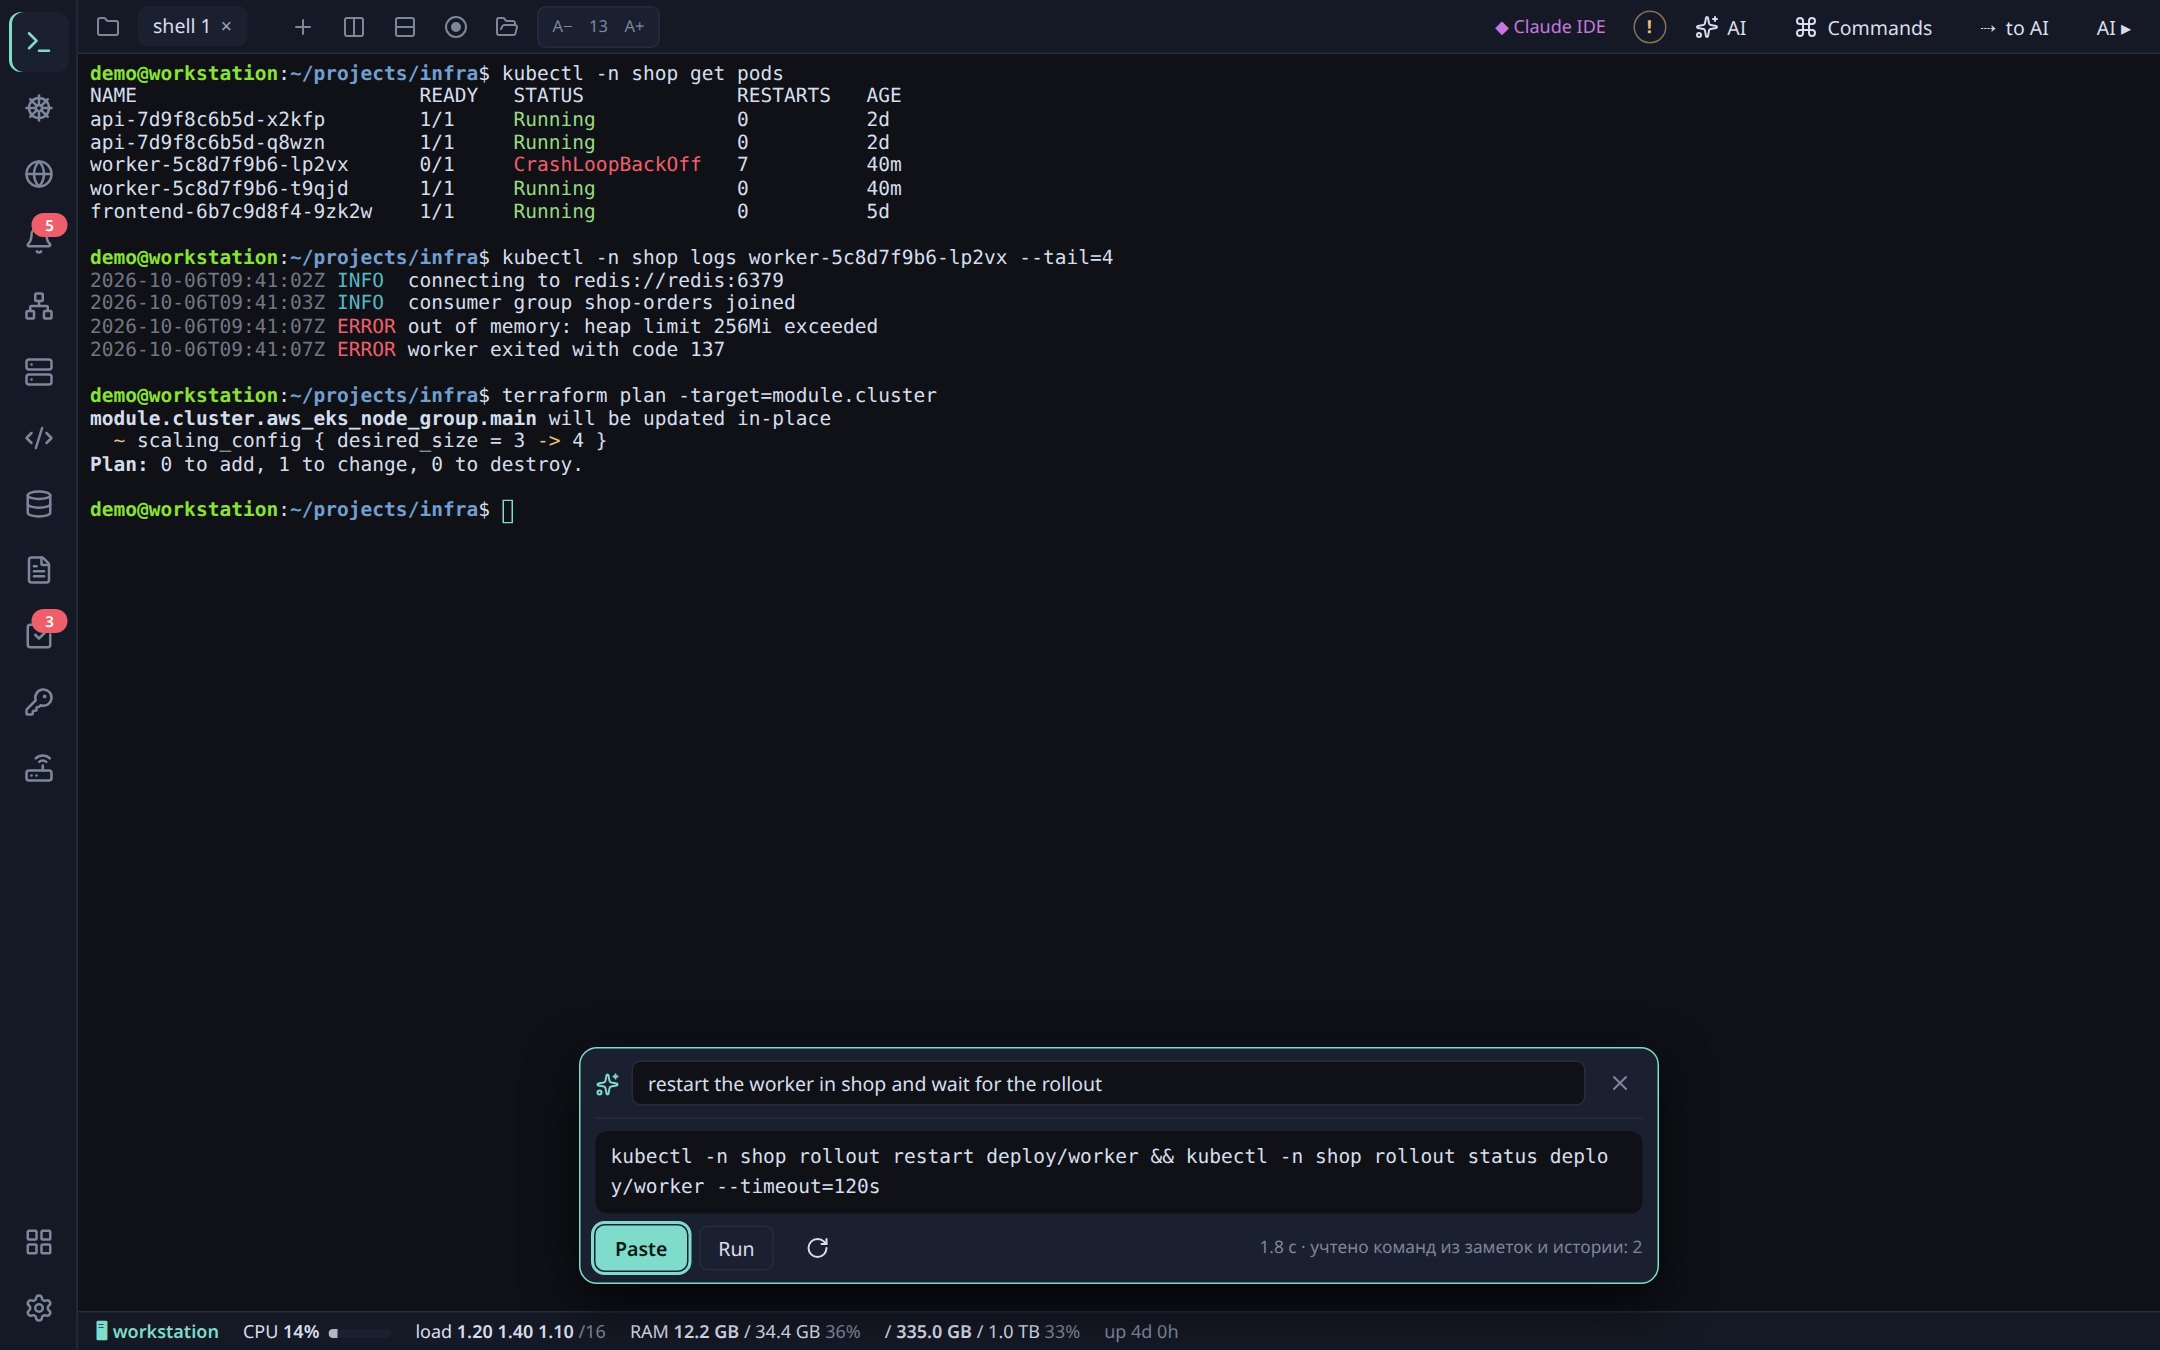This screenshot has width=2160, height=1350.
Task: Click the generated kubectl rollout command text
Action: 1118,1171
